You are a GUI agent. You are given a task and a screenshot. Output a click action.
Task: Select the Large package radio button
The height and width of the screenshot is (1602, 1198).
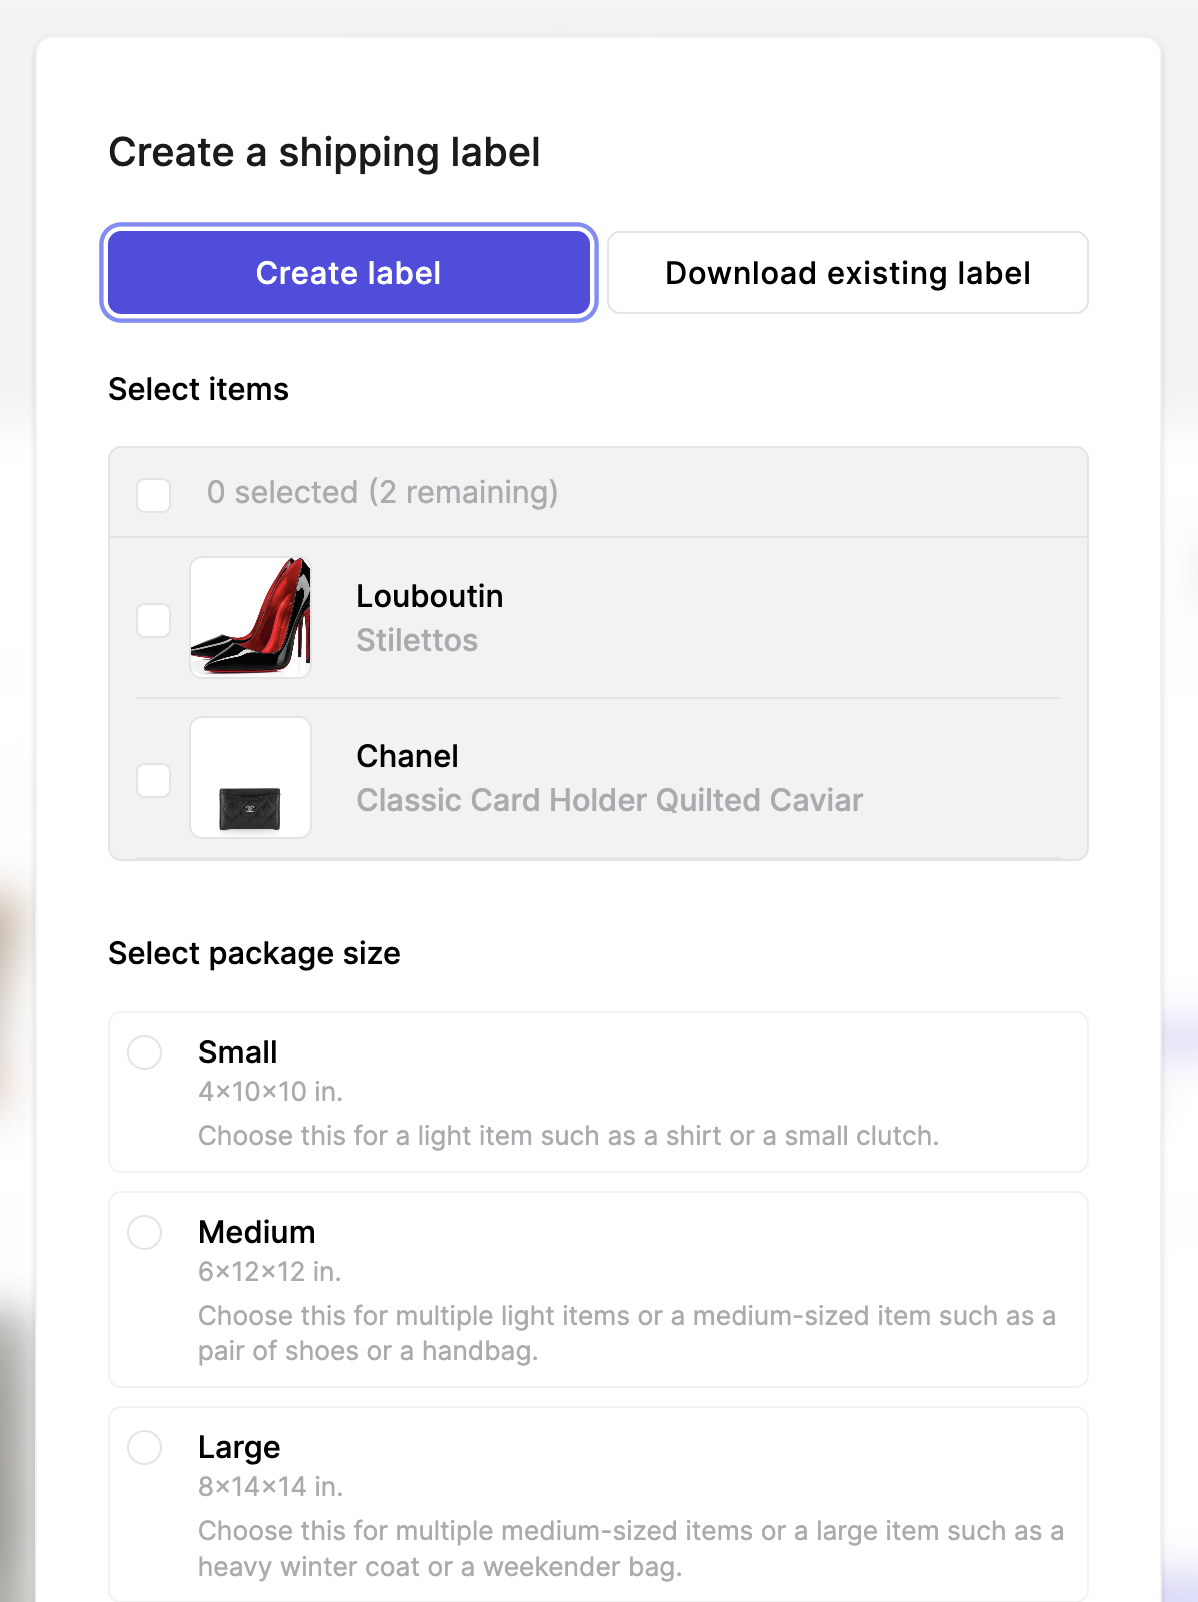click(x=145, y=1447)
